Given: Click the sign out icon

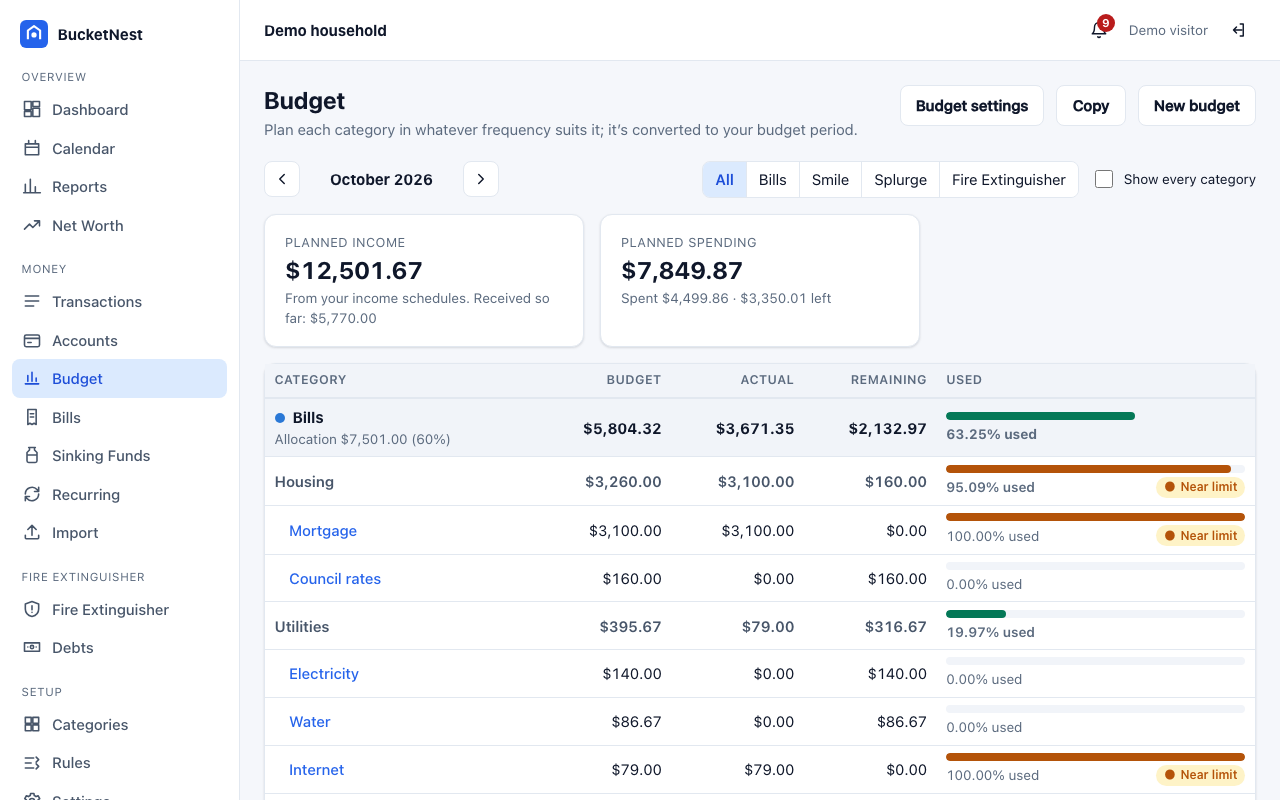Looking at the screenshot, I should coord(1238,30).
